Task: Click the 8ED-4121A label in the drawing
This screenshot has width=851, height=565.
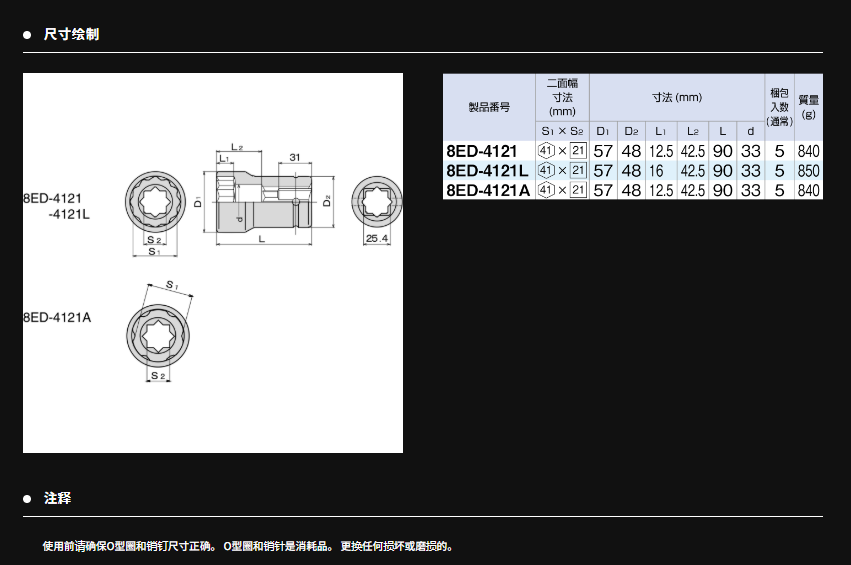Action: (58, 317)
